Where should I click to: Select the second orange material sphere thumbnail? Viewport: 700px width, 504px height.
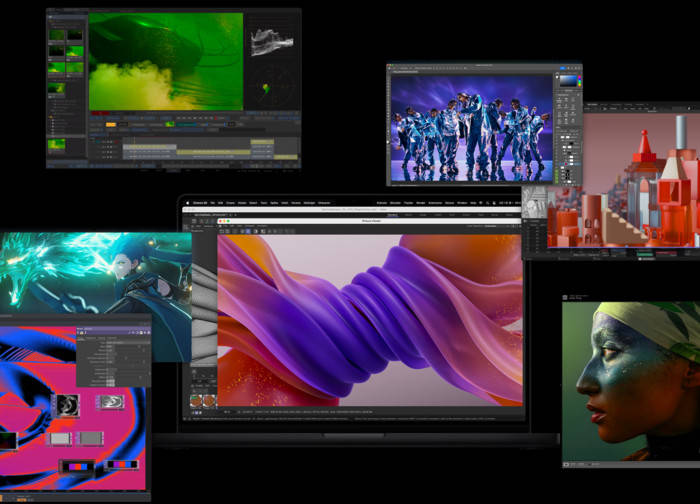pyautogui.click(x=209, y=400)
